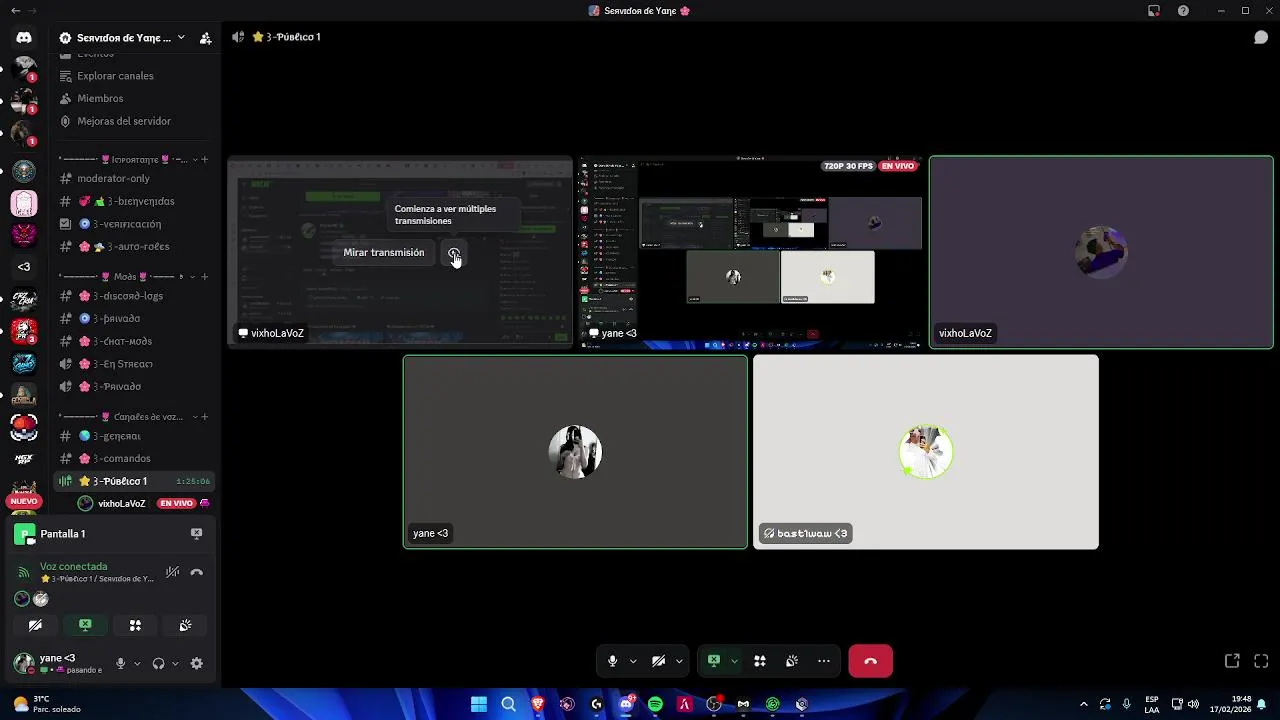
Task: Show hidden system tray icons chevron
Action: point(1084,704)
